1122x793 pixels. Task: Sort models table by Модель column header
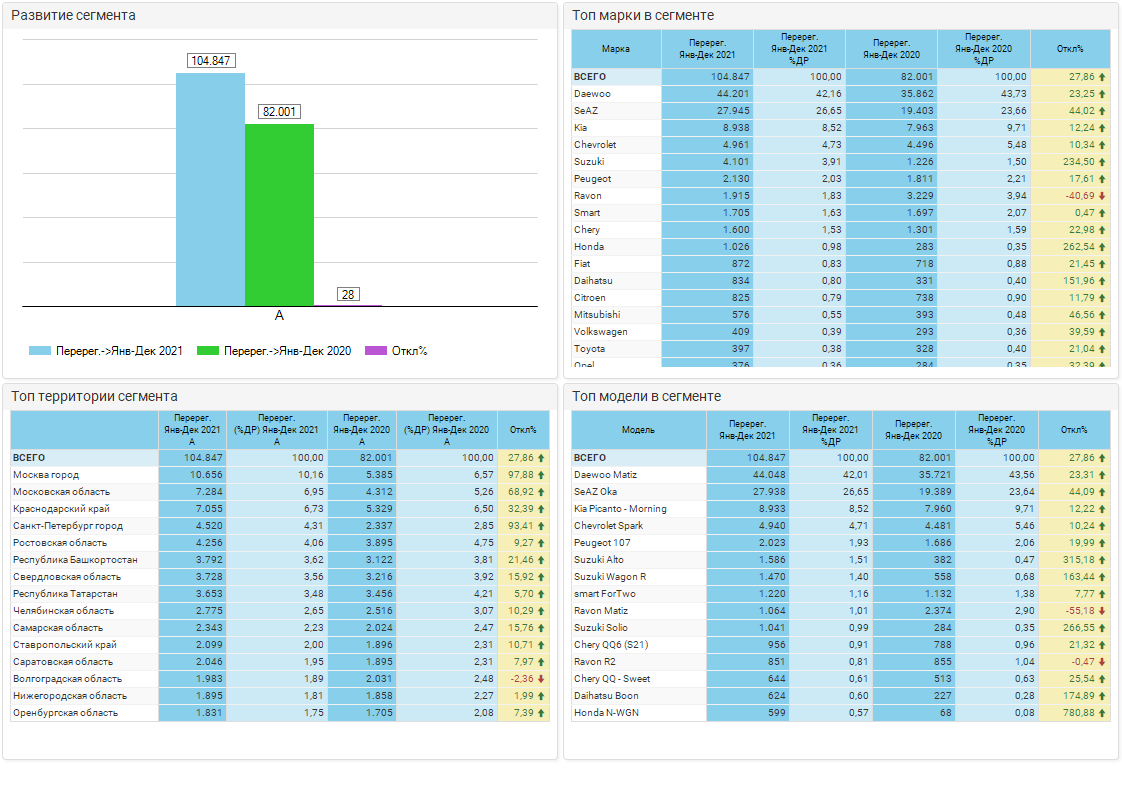(638, 430)
